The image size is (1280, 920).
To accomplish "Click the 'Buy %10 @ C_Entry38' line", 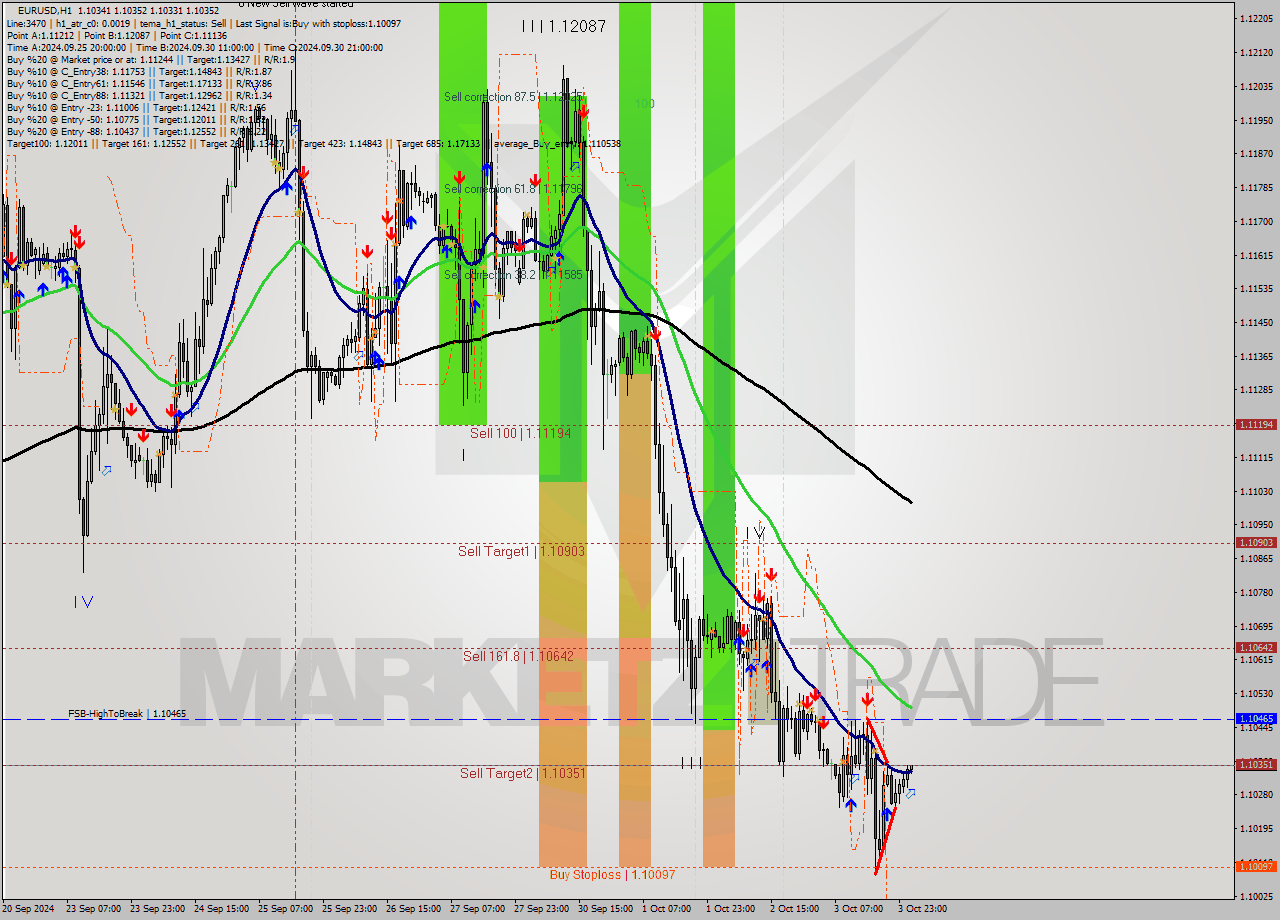I will 138,71.
